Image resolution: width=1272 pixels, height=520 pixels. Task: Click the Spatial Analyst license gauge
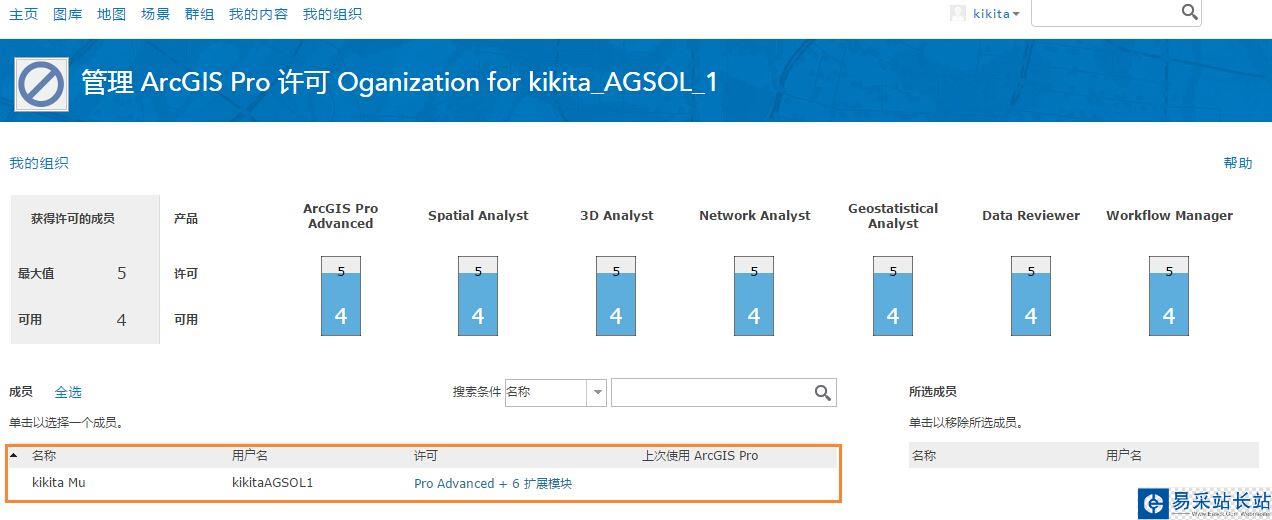[x=478, y=296]
